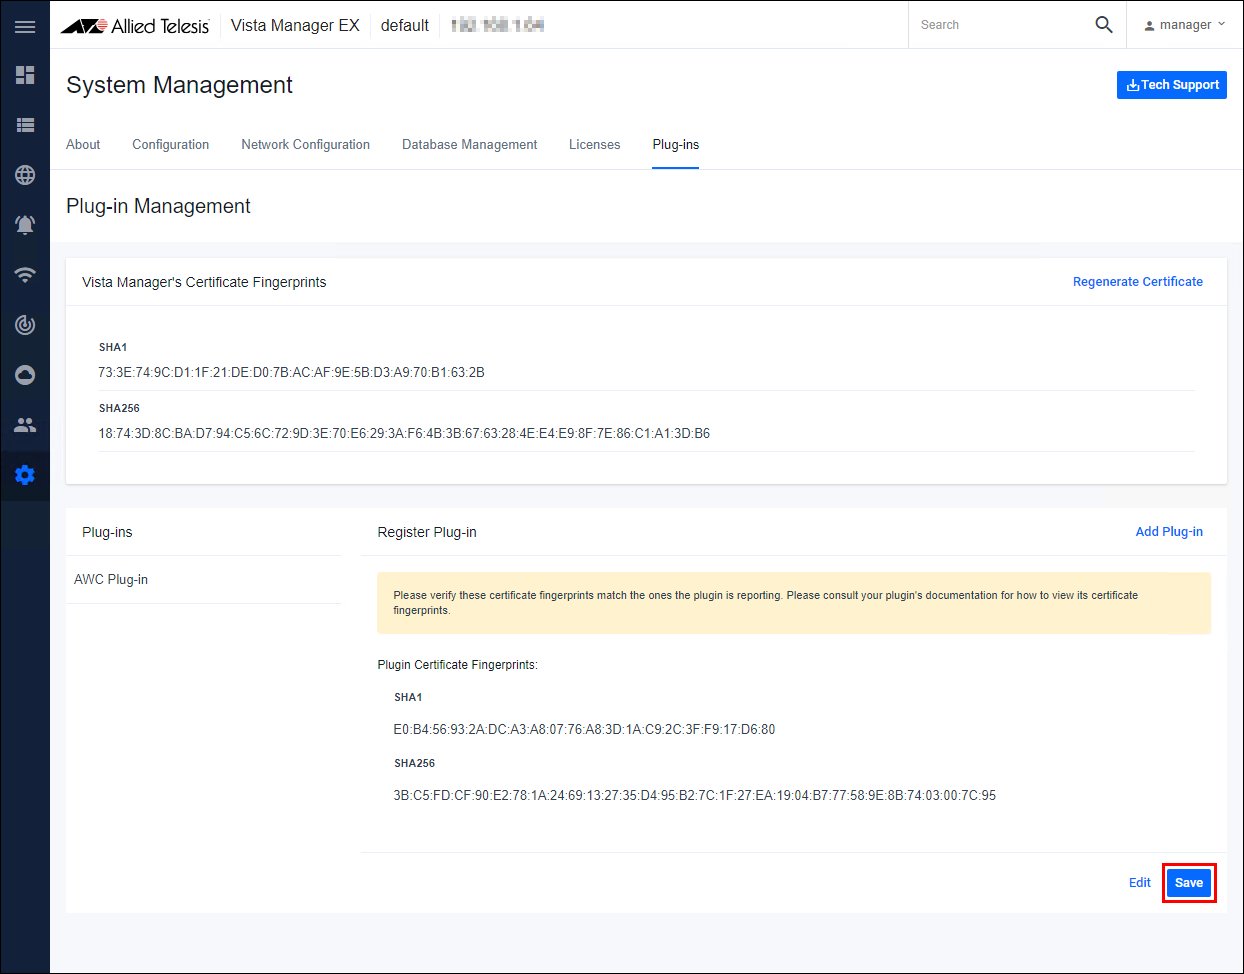Open the hamburger navigation menu
The height and width of the screenshot is (974, 1244).
click(x=25, y=26)
